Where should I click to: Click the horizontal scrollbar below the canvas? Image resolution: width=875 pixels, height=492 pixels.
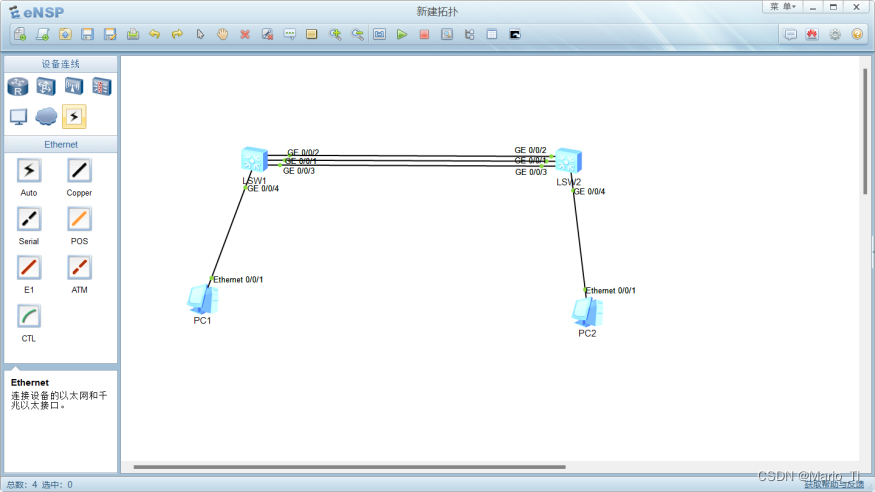(349, 467)
